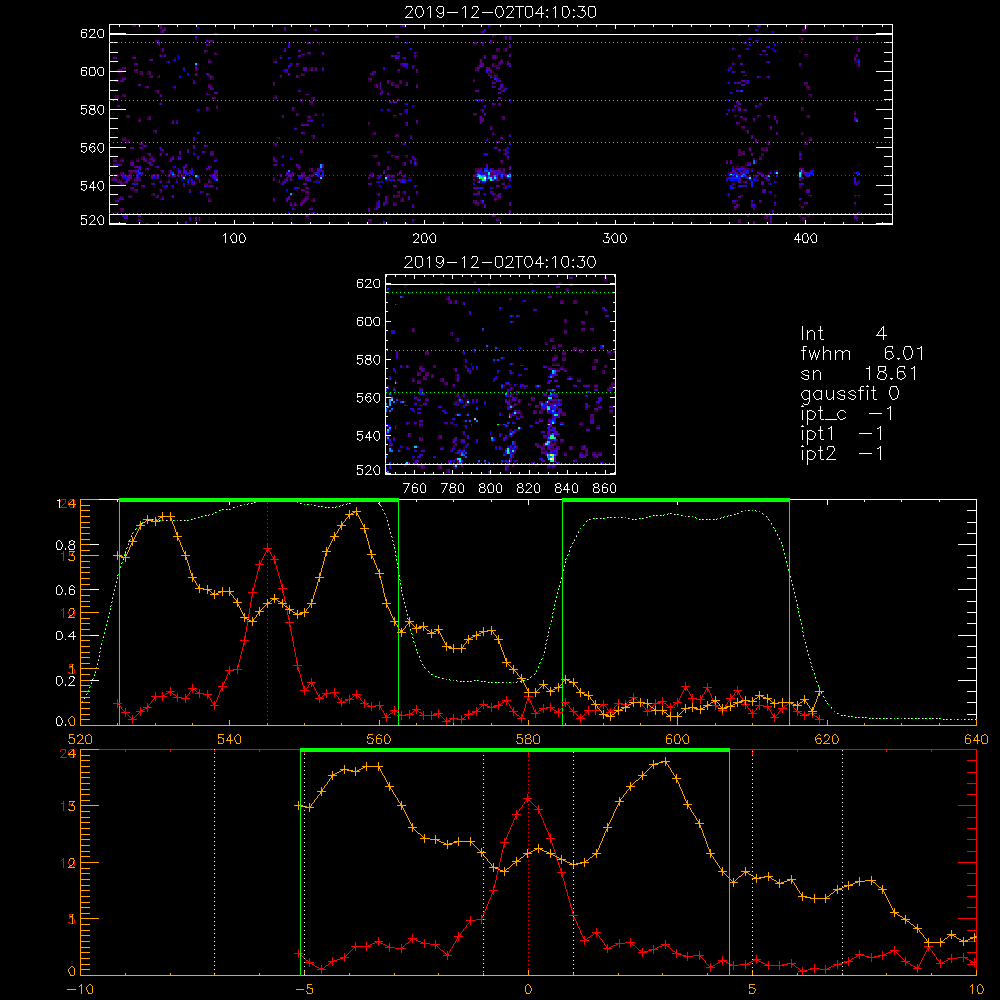Click y-axis label 600 of middle panel
Image resolution: width=1000 pixels, height=1000 pixels.
[368, 321]
